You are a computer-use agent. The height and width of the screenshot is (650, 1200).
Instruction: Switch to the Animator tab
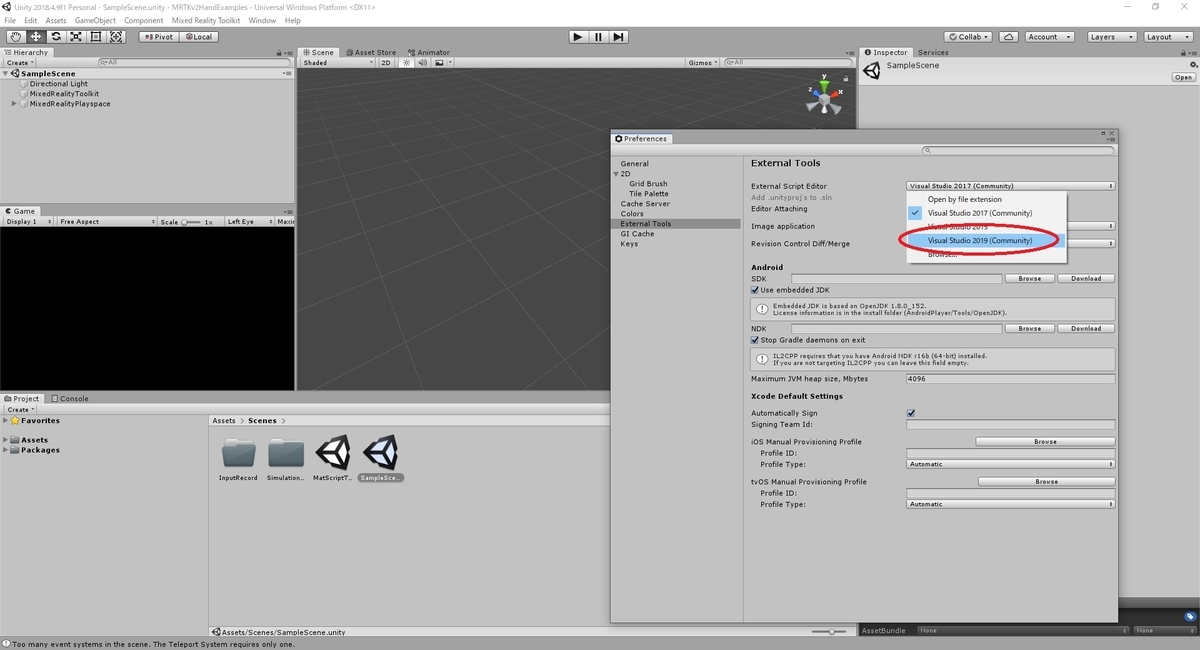[429, 52]
